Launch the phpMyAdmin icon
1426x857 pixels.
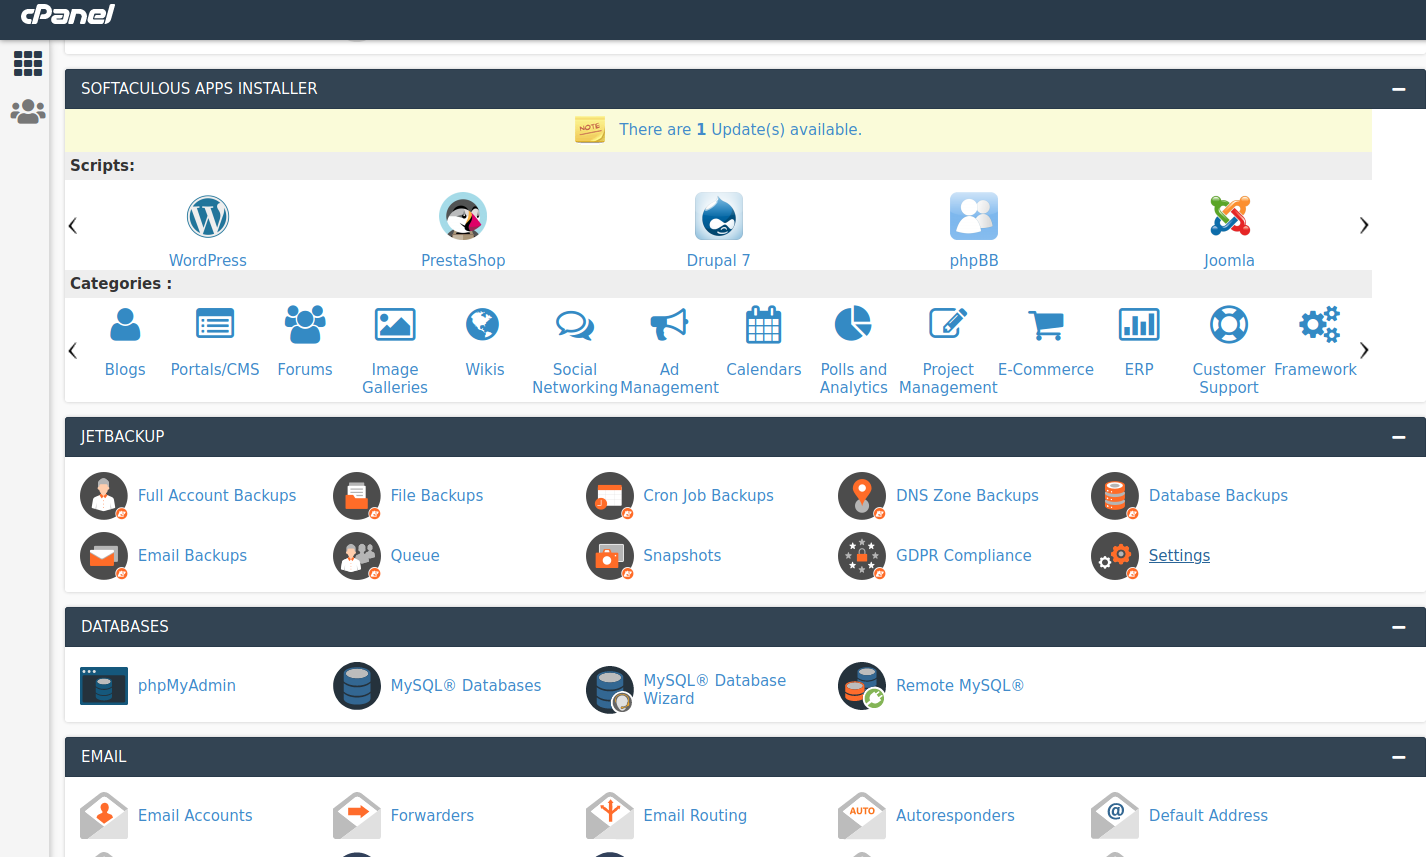(104, 686)
